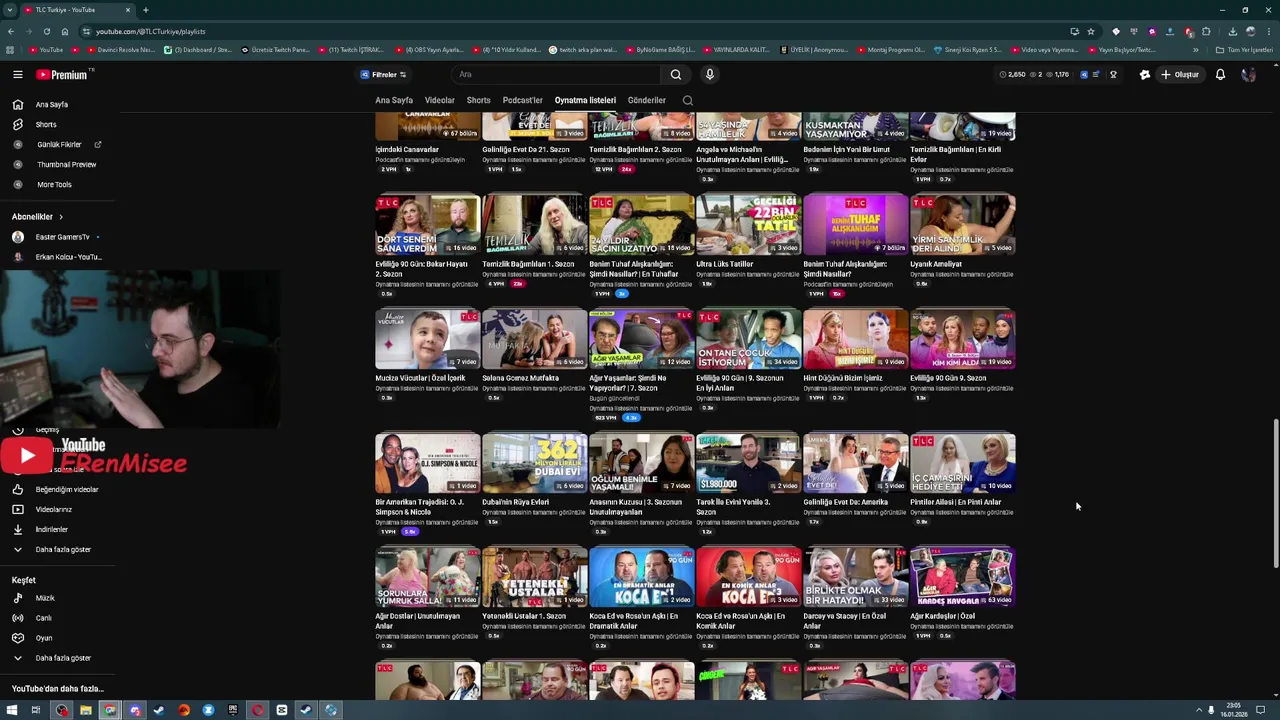The height and width of the screenshot is (720, 1280).
Task: Open Beğendiğim videolar liked list
Action: (66, 489)
